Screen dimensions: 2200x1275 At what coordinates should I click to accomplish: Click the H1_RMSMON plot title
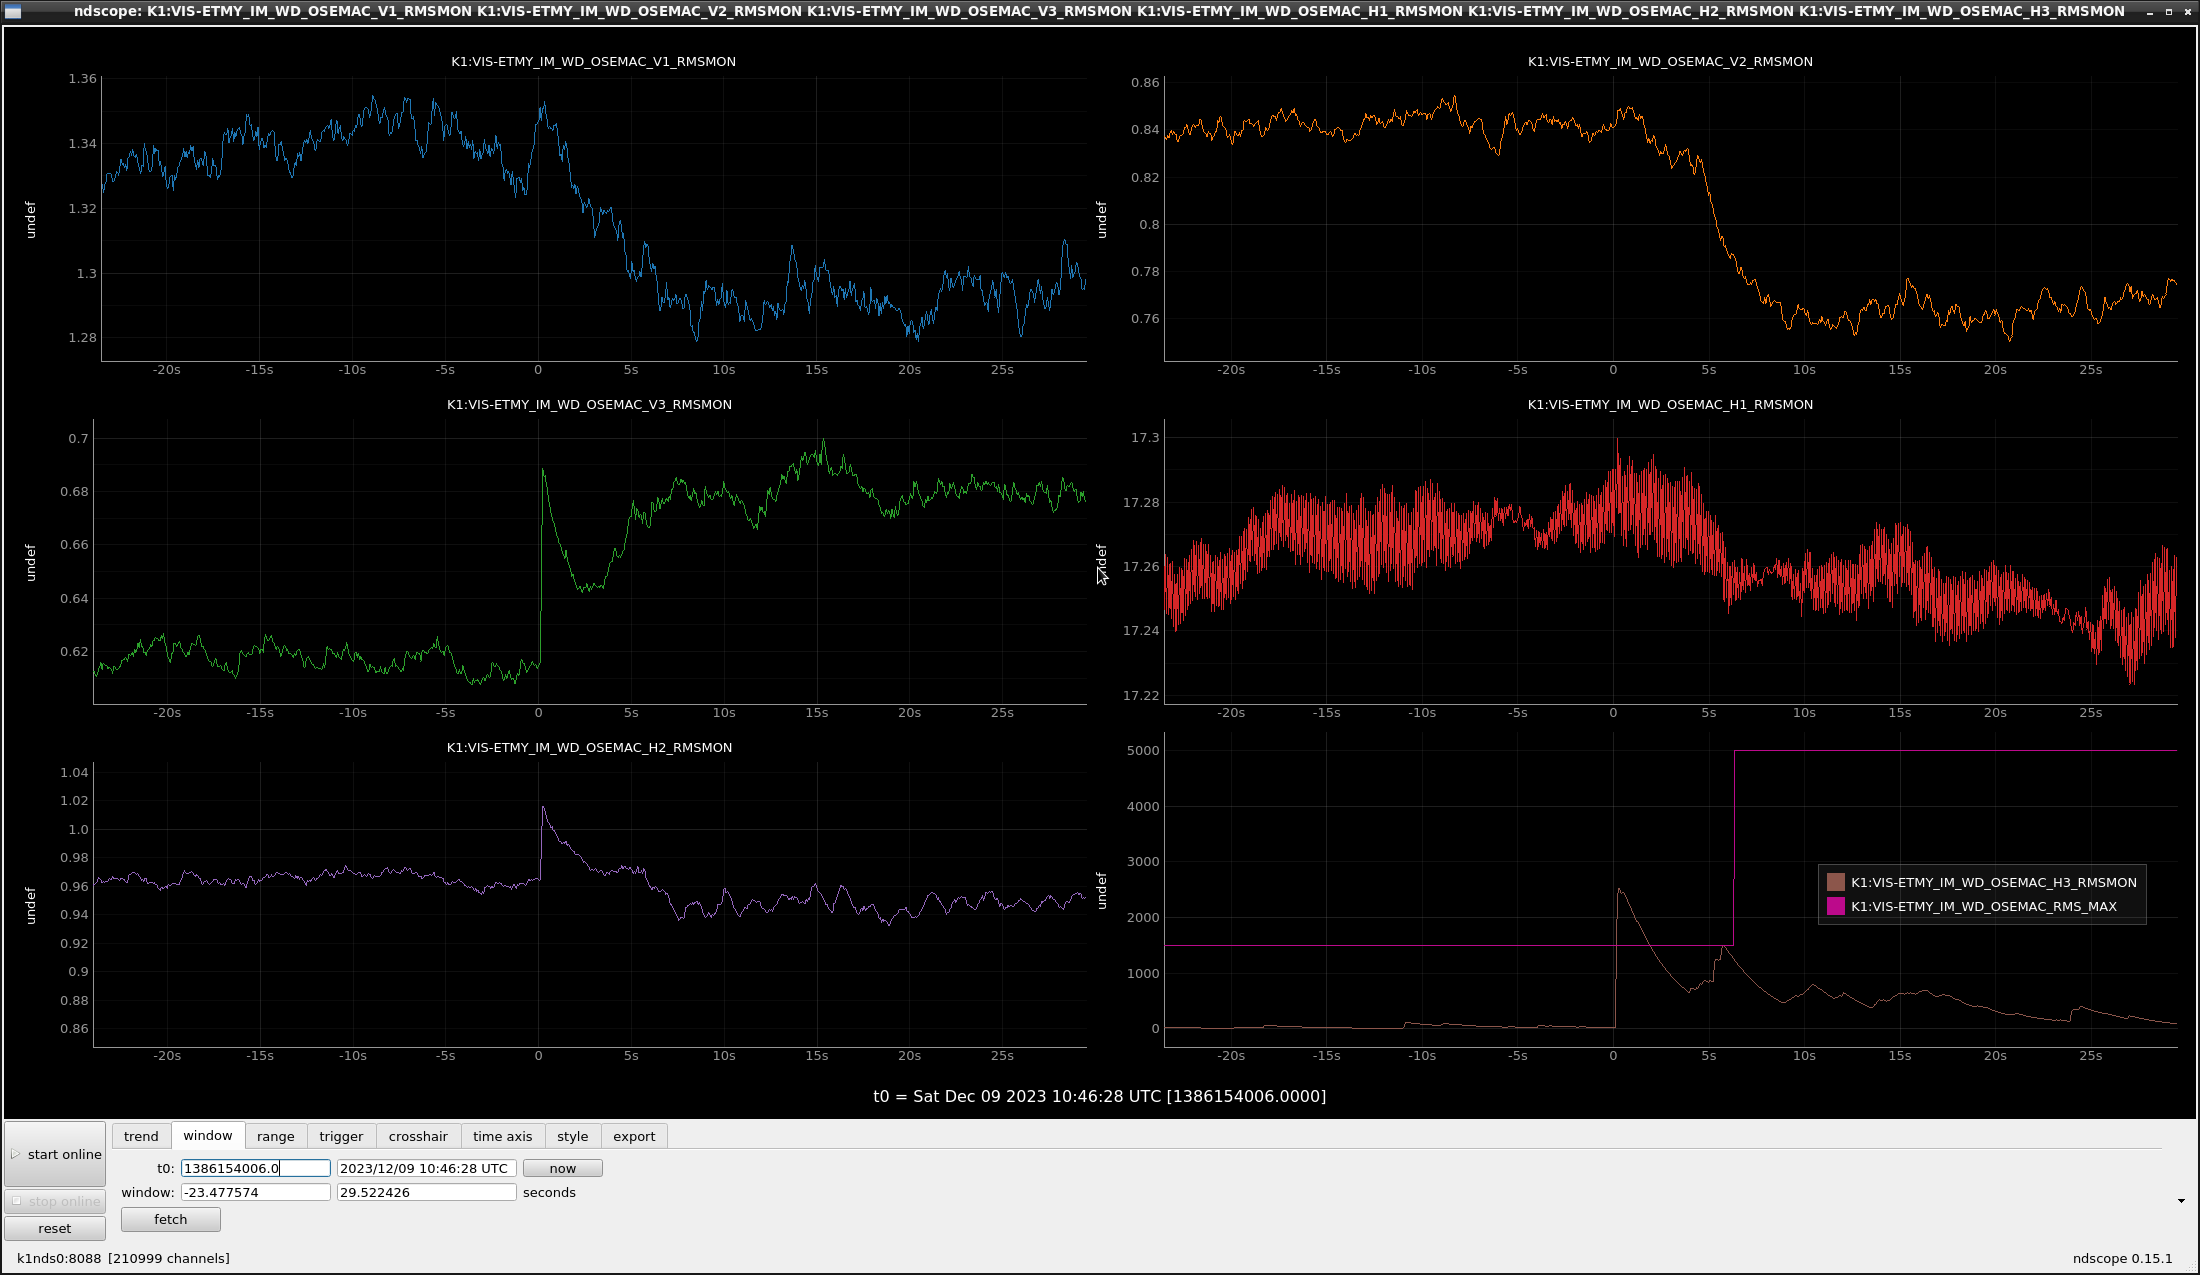point(1670,404)
